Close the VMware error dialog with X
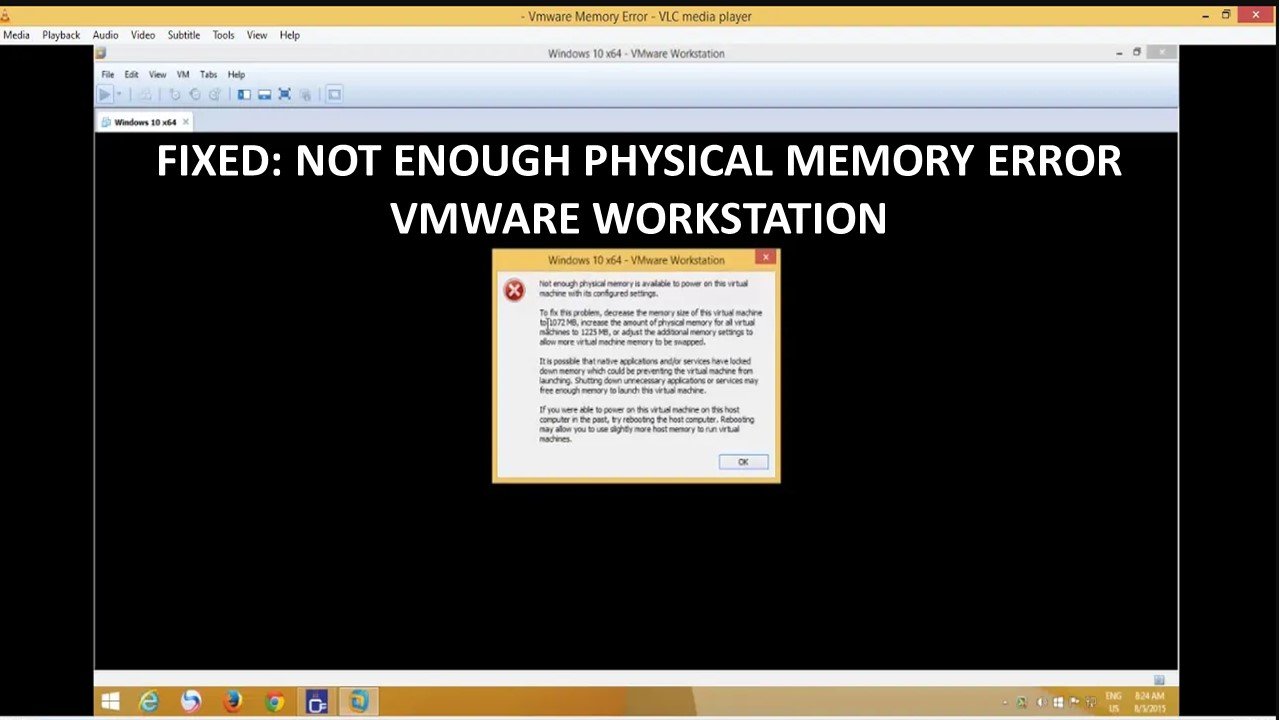Screen dimensions: 1280x720 [x=766, y=258]
